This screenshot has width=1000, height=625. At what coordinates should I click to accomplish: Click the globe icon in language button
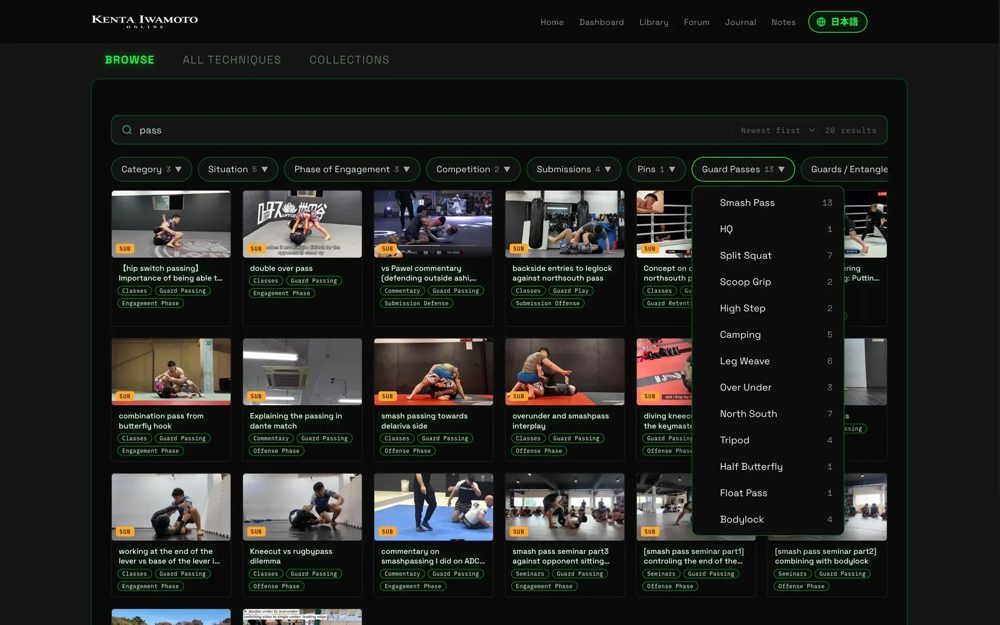821,22
